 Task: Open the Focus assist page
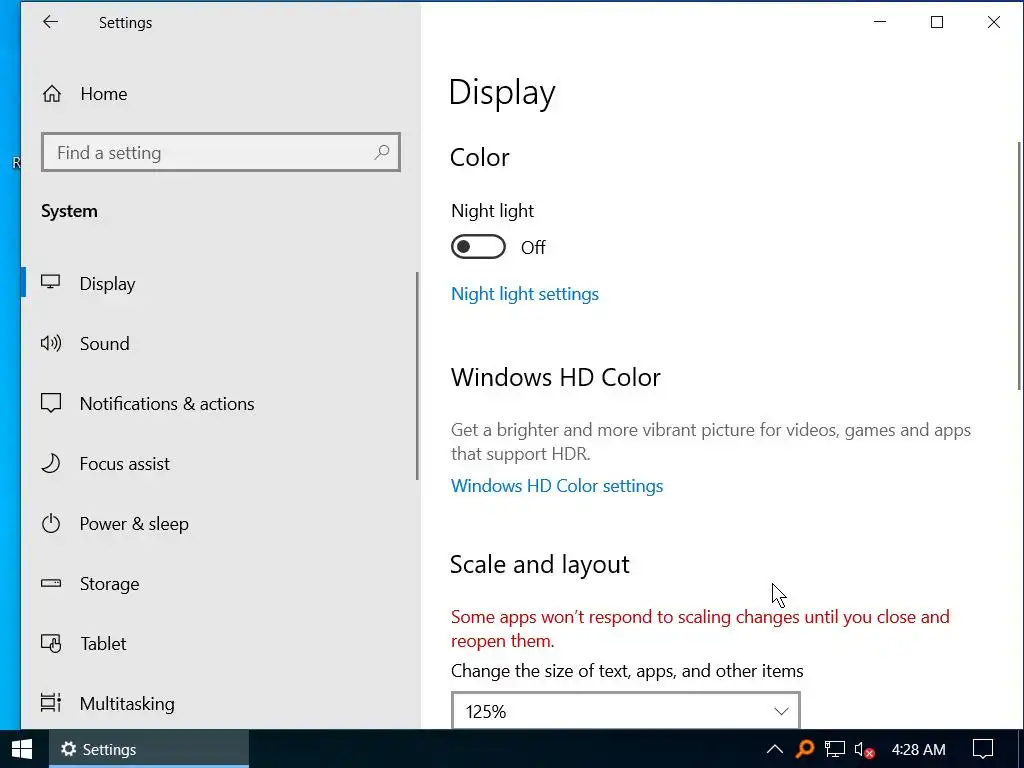point(219,464)
